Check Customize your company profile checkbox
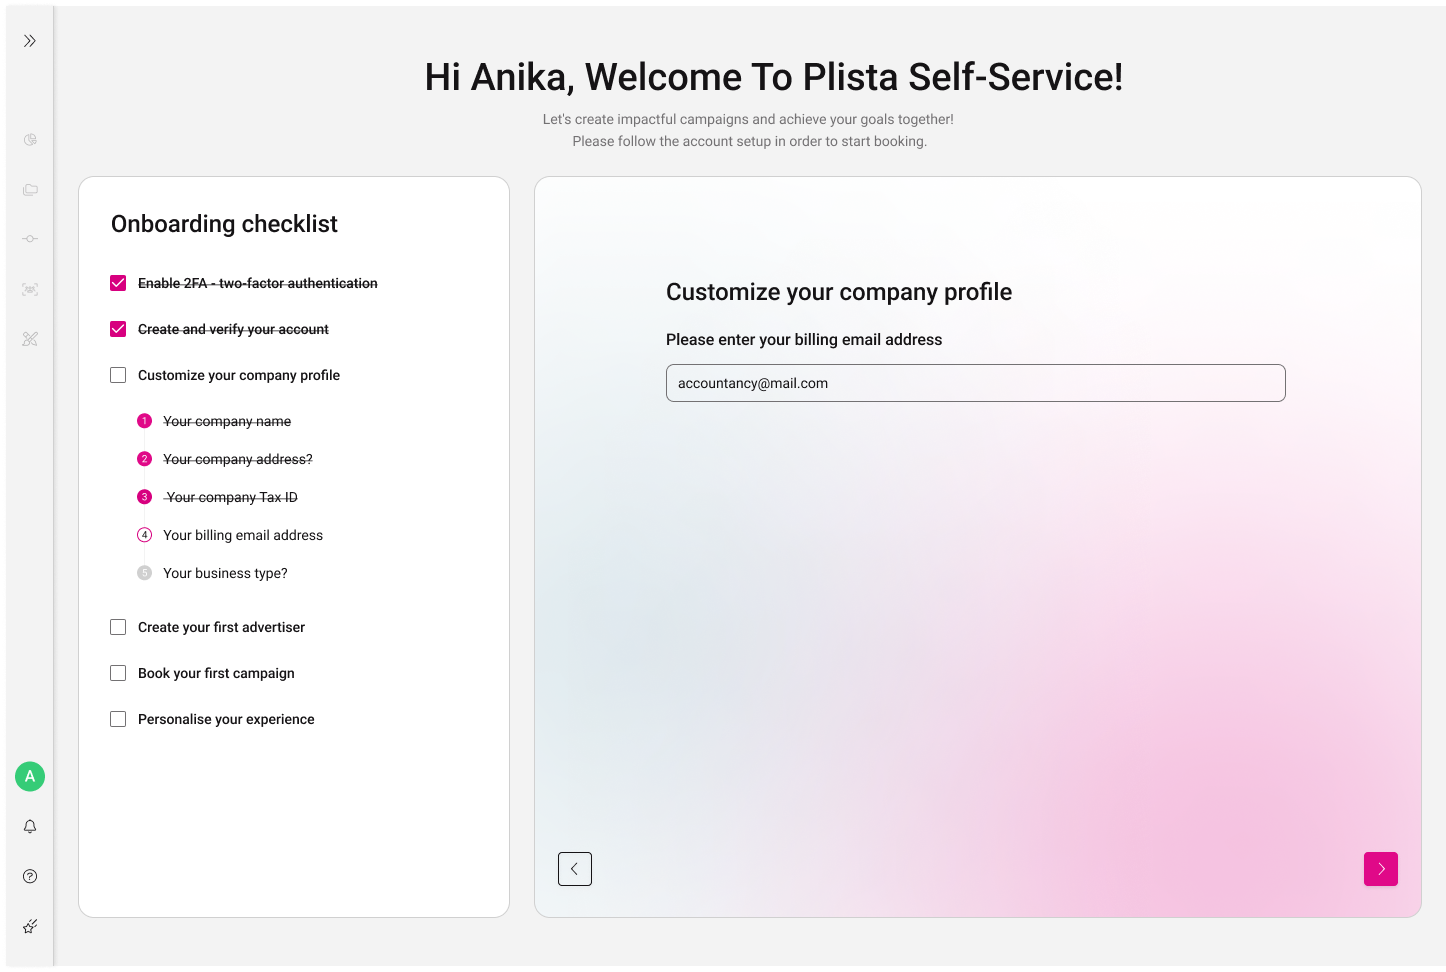1446x972 pixels. [x=118, y=375]
